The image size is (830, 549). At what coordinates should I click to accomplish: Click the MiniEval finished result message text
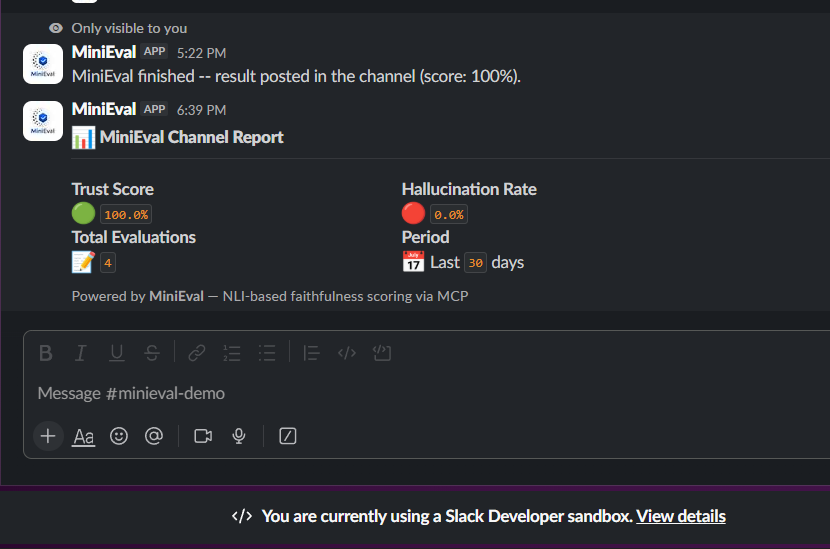tap(296, 76)
